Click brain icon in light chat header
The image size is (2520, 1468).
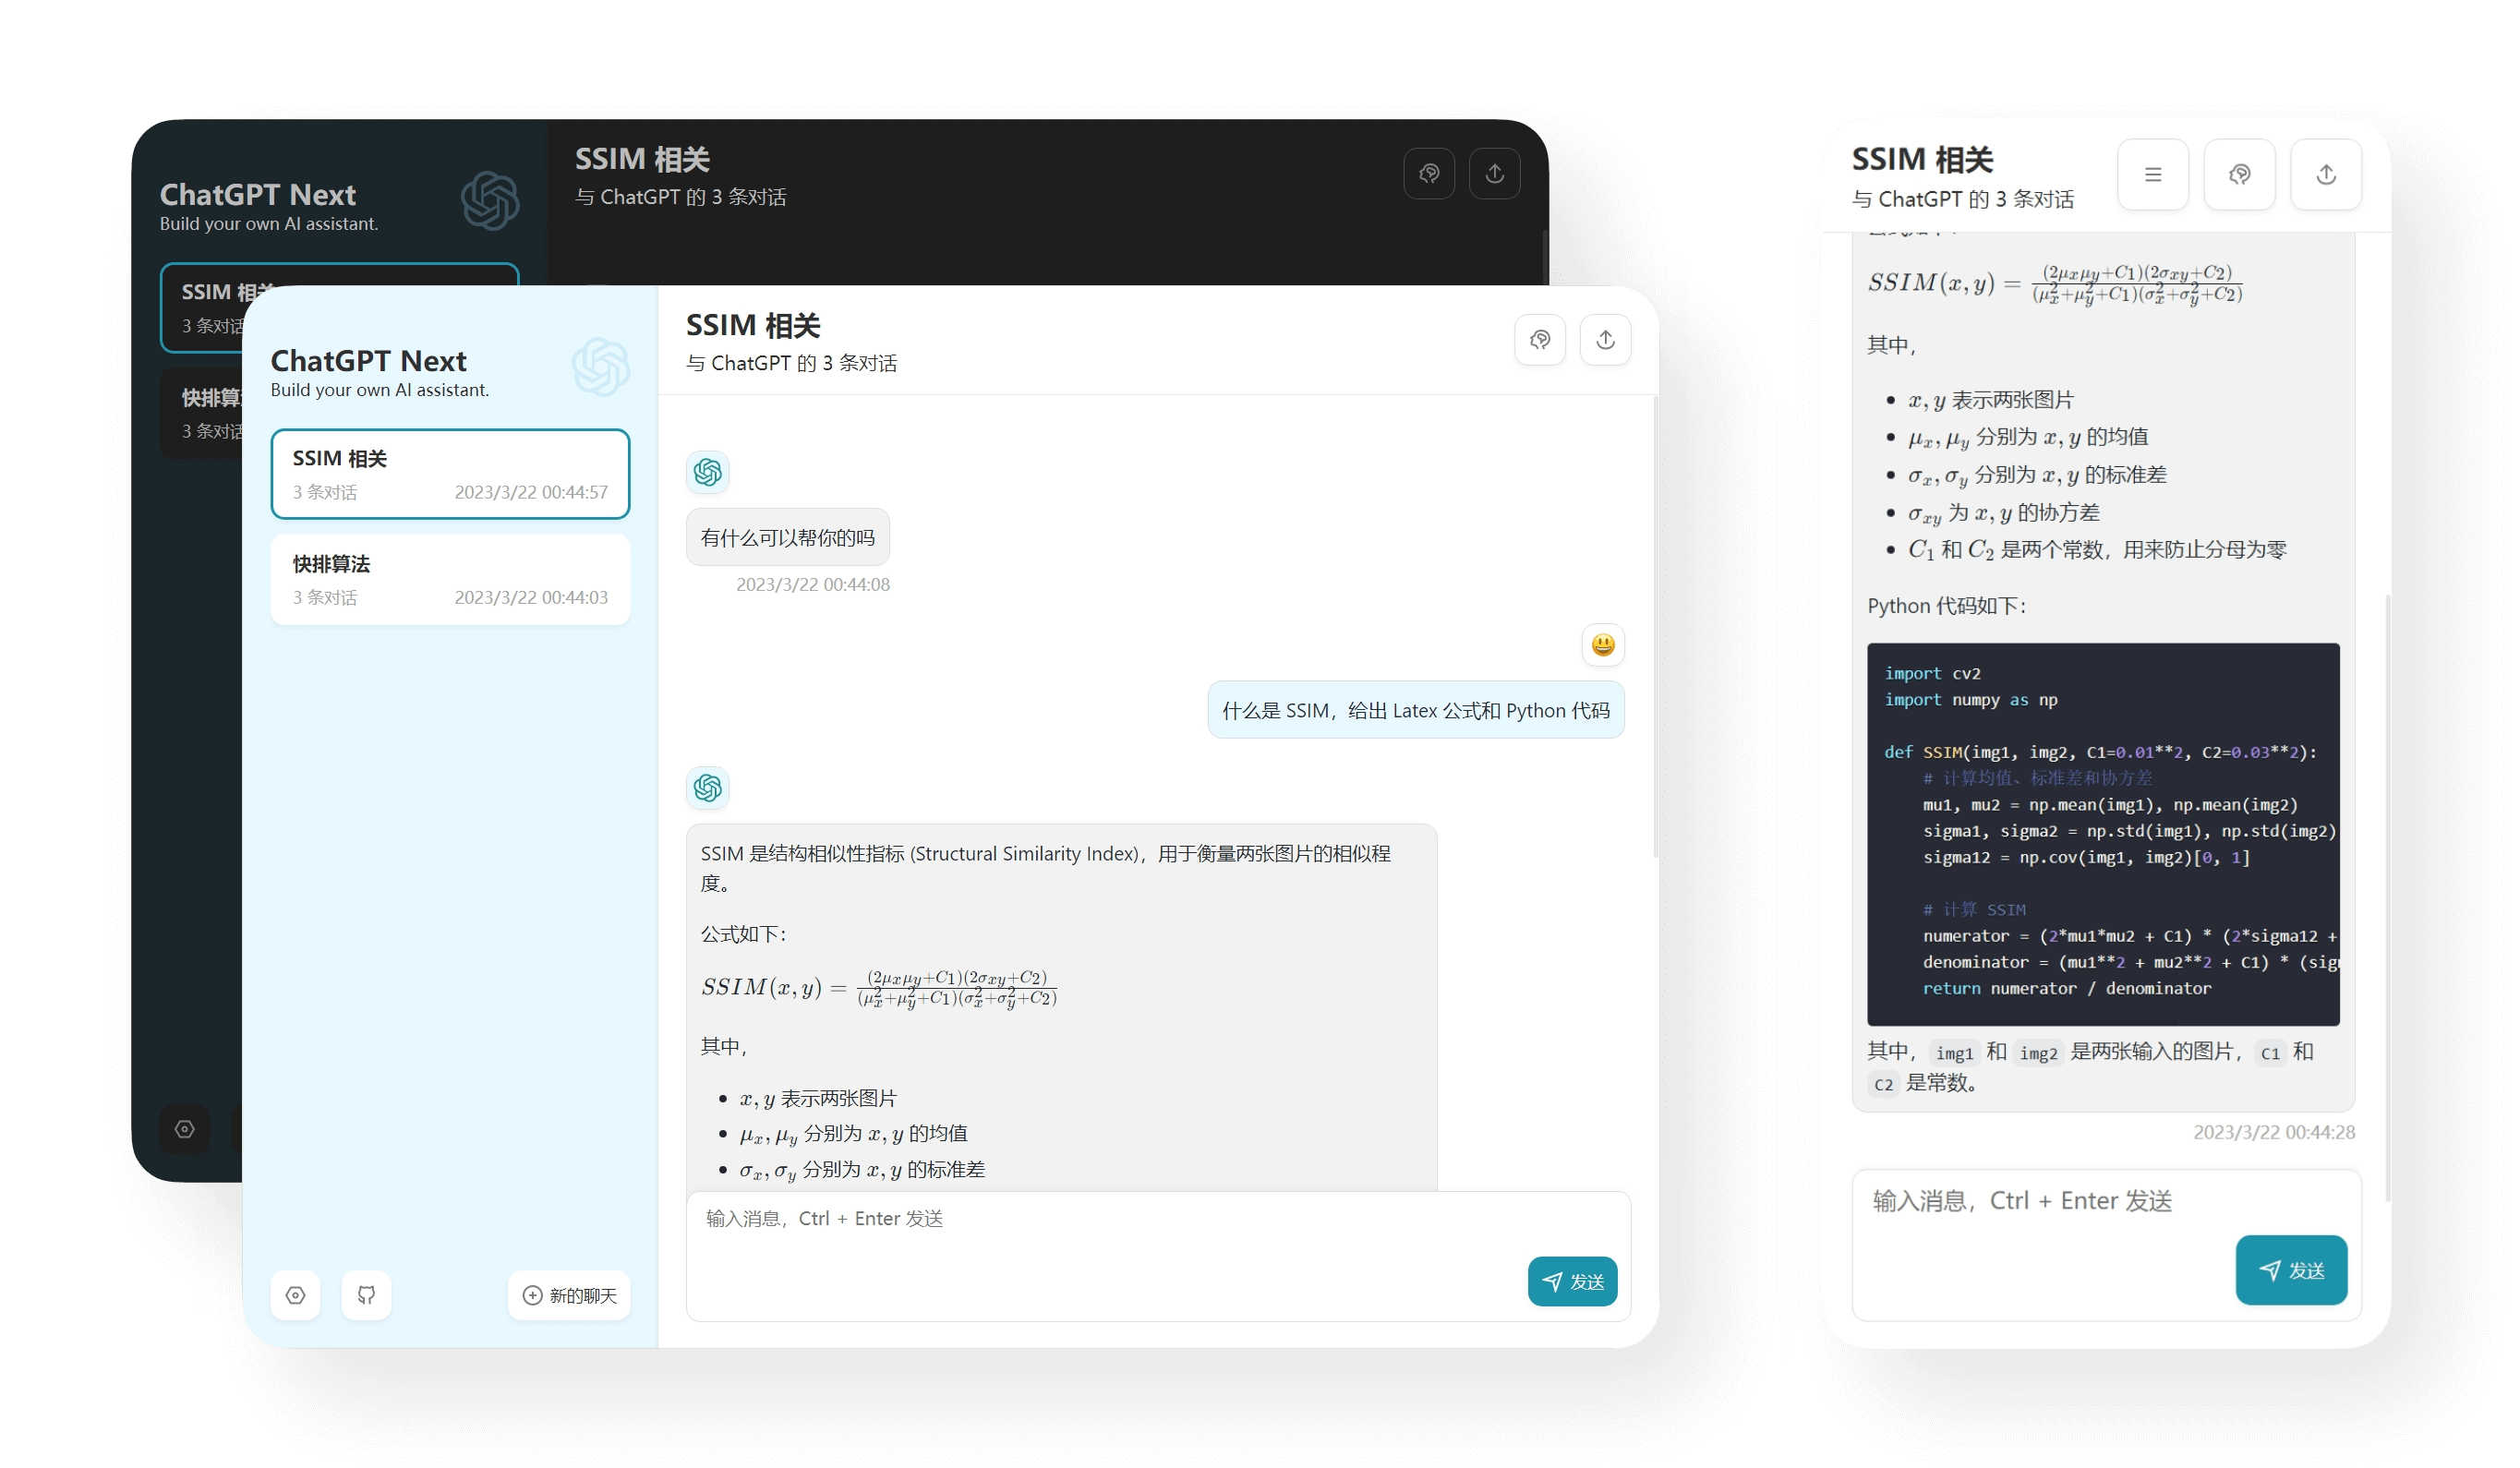click(1540, 340)
